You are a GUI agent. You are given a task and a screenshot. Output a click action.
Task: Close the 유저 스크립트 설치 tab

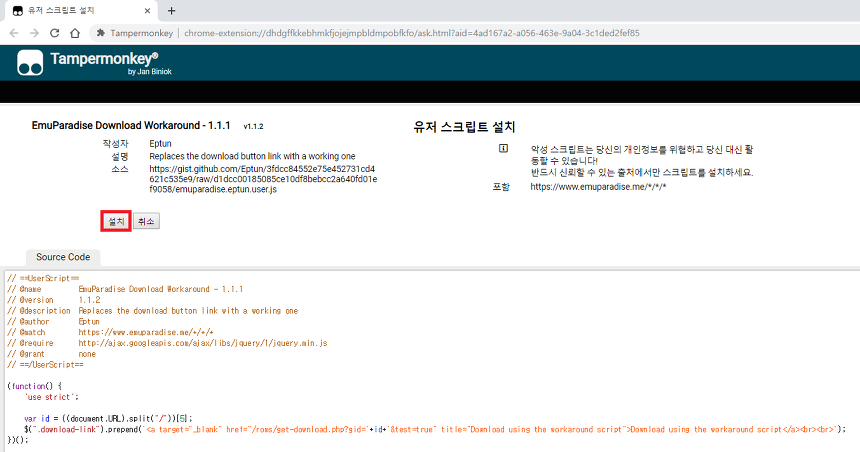point(148,10)
